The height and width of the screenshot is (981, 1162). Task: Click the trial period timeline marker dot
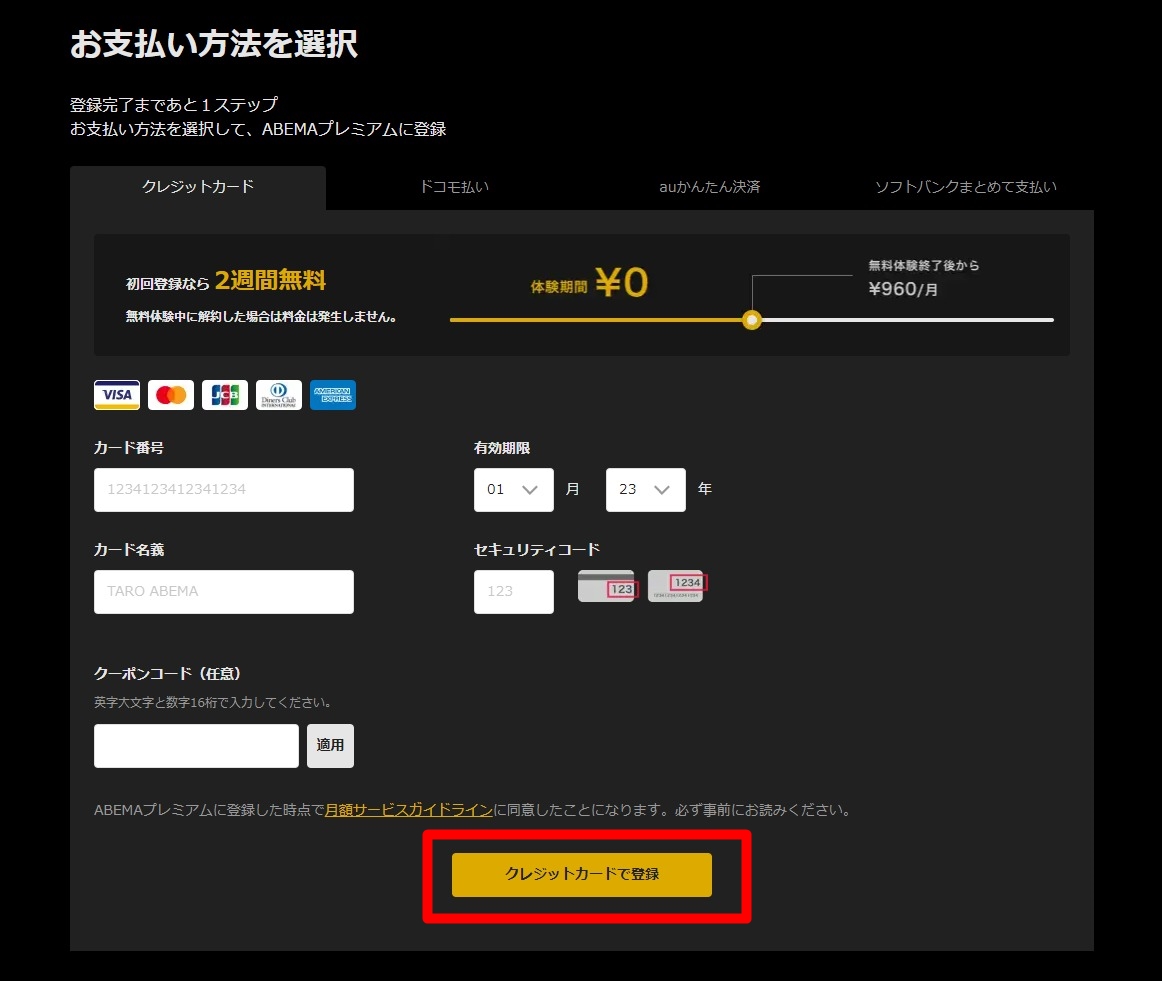752,320
